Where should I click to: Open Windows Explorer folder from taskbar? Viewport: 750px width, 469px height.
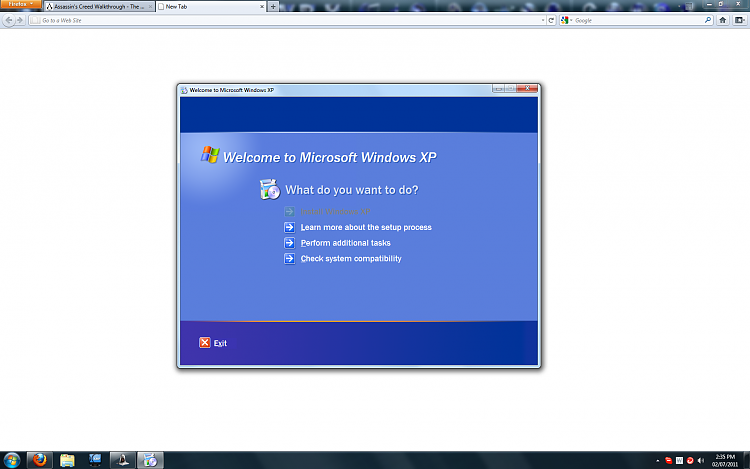click(67, 460)
